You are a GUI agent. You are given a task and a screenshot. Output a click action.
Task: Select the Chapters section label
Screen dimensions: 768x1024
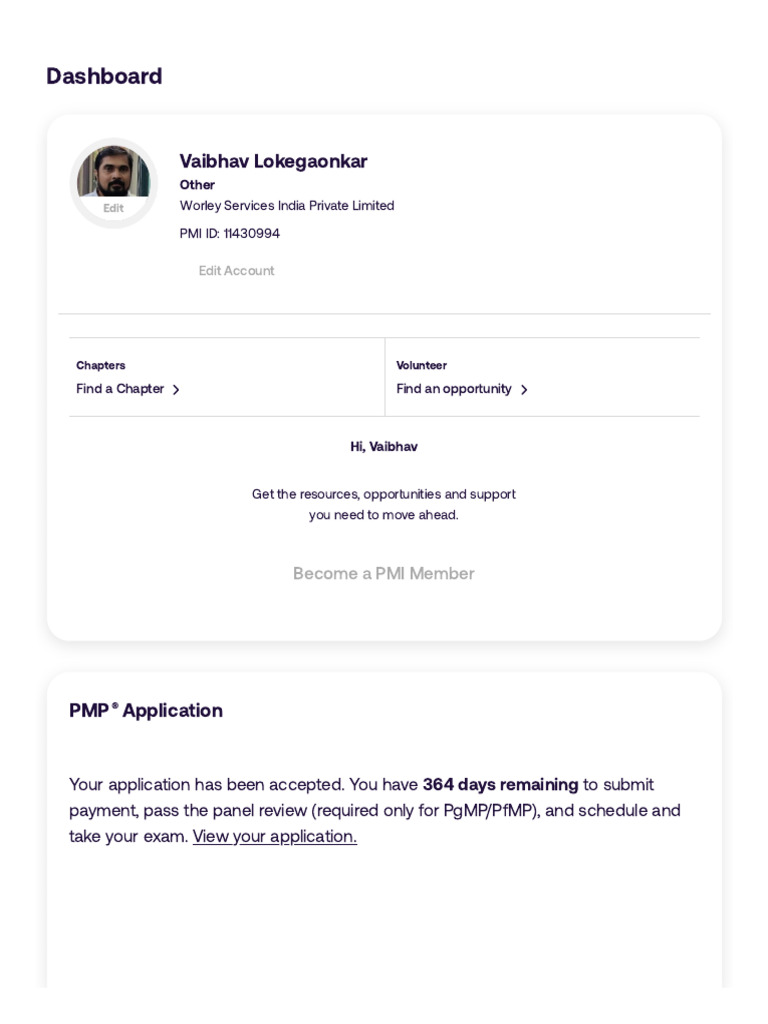point(101,365)
